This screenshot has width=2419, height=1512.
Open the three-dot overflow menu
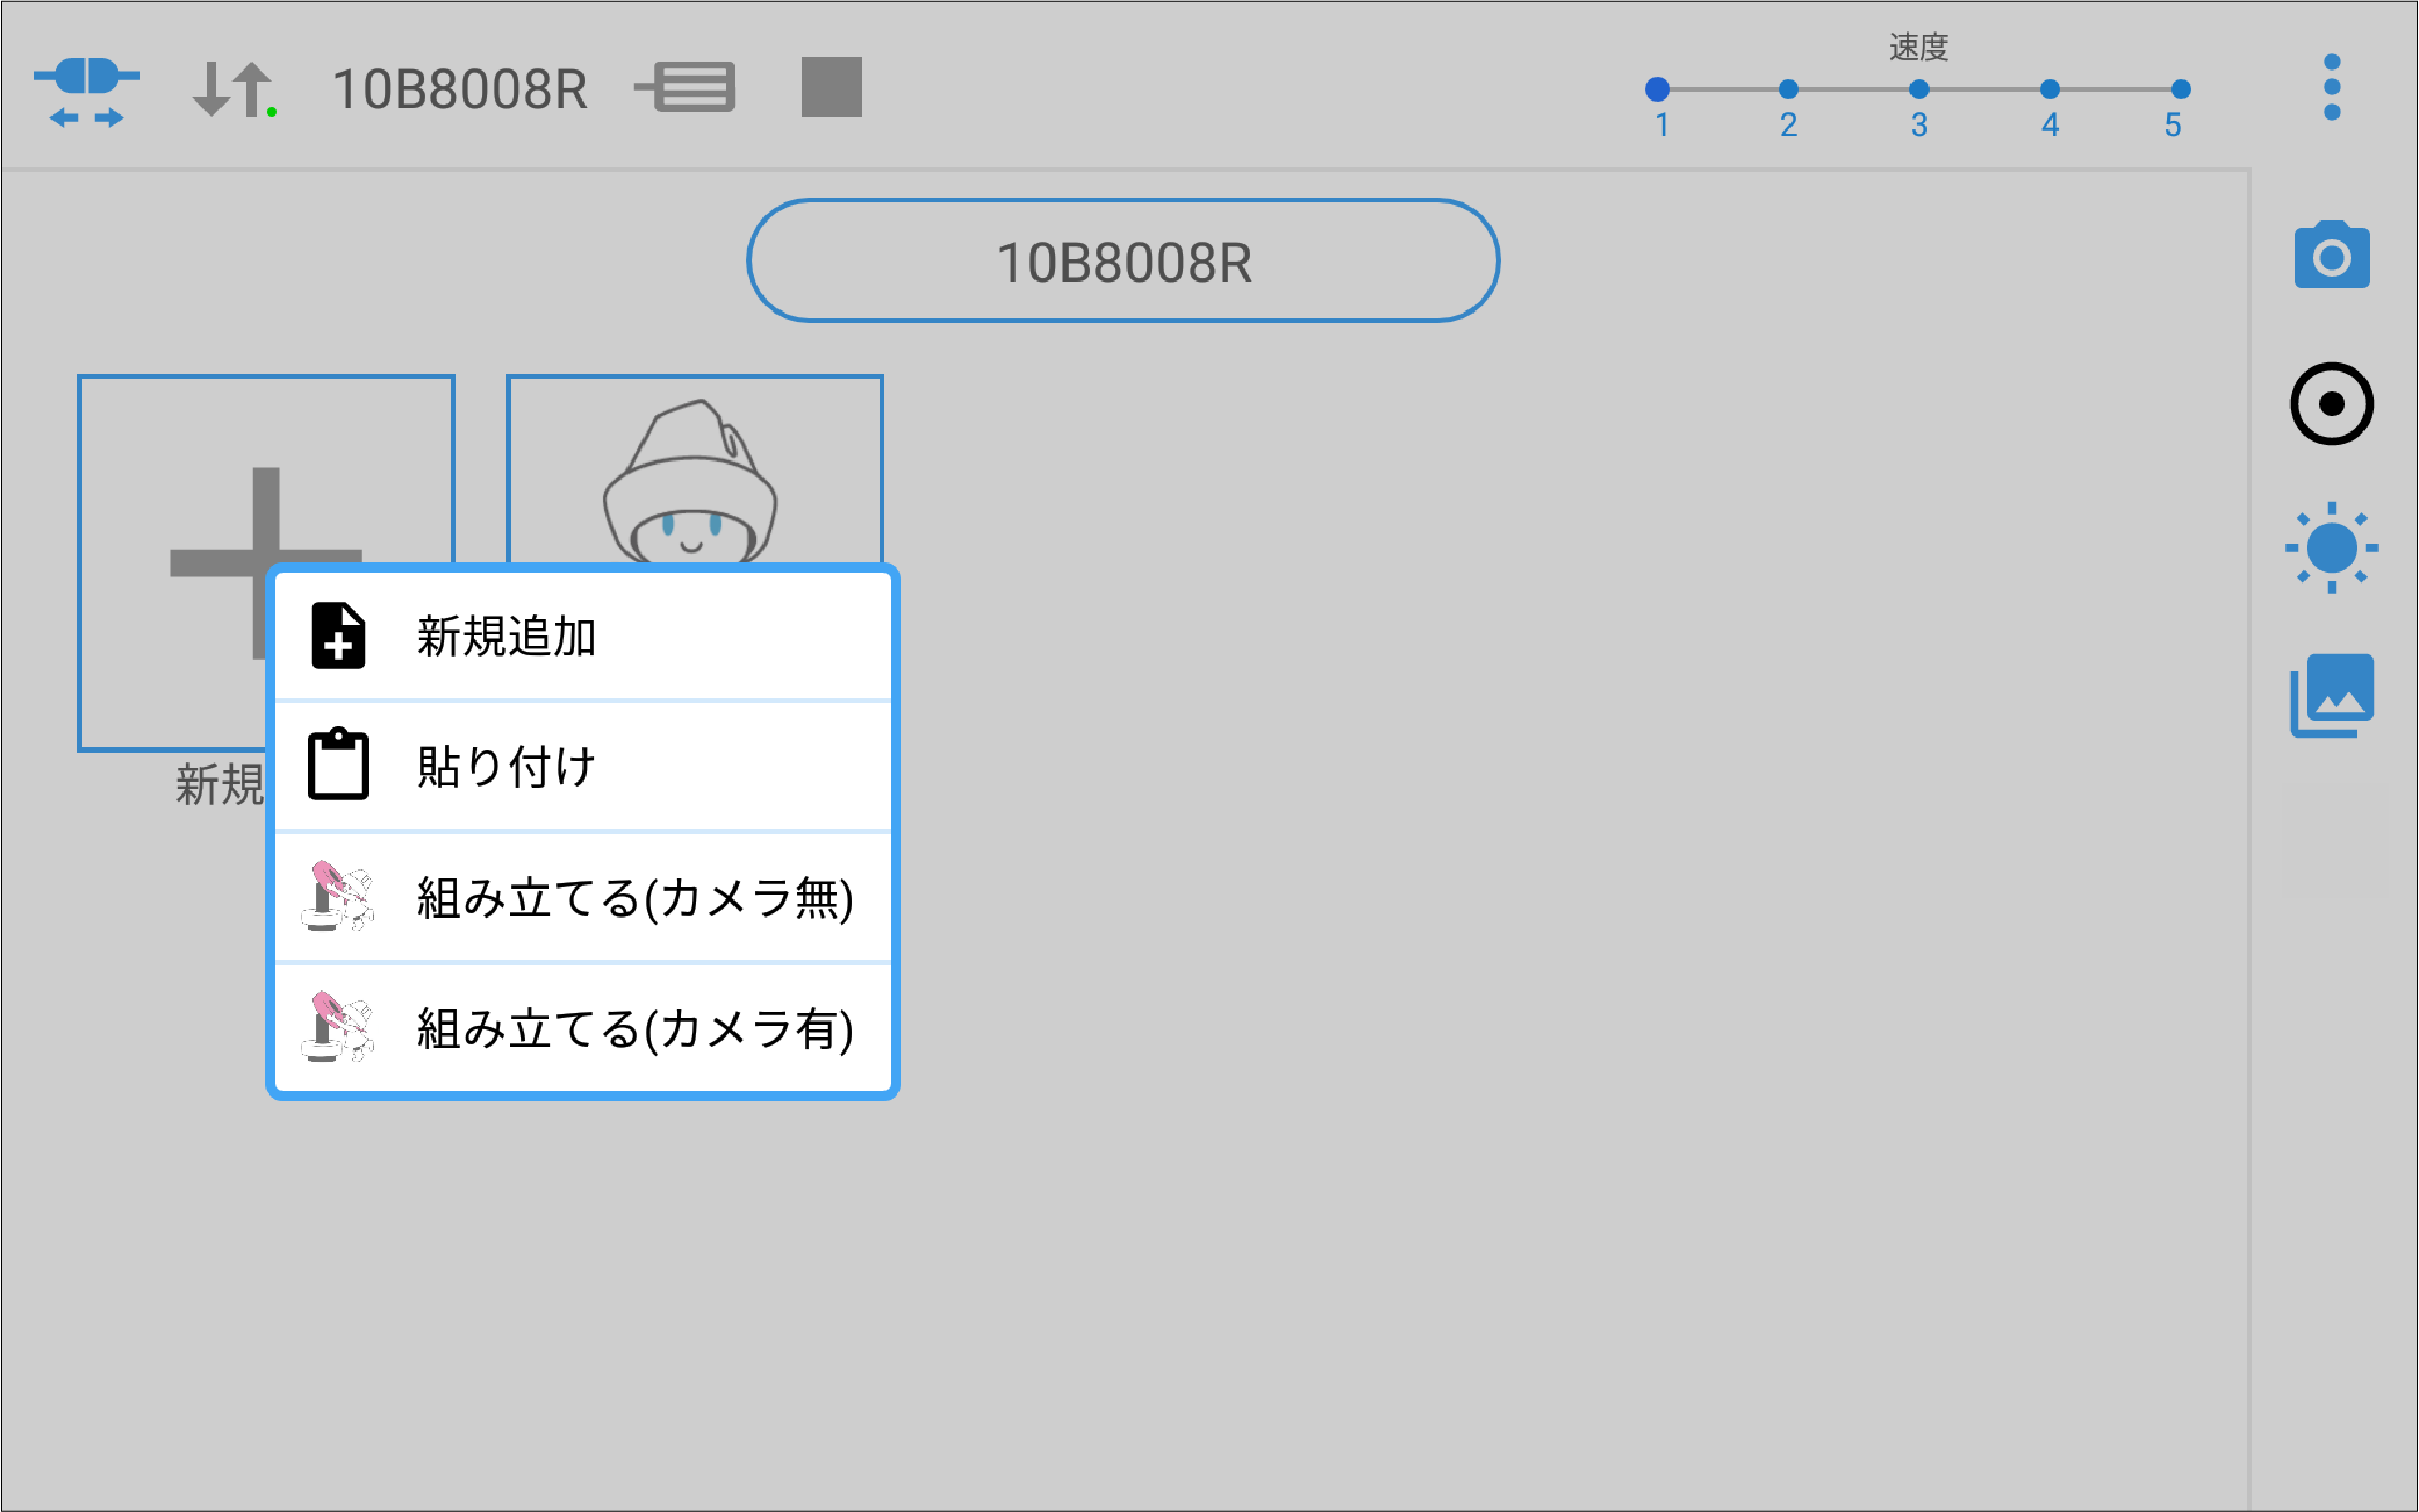(x=2331, y=87)
